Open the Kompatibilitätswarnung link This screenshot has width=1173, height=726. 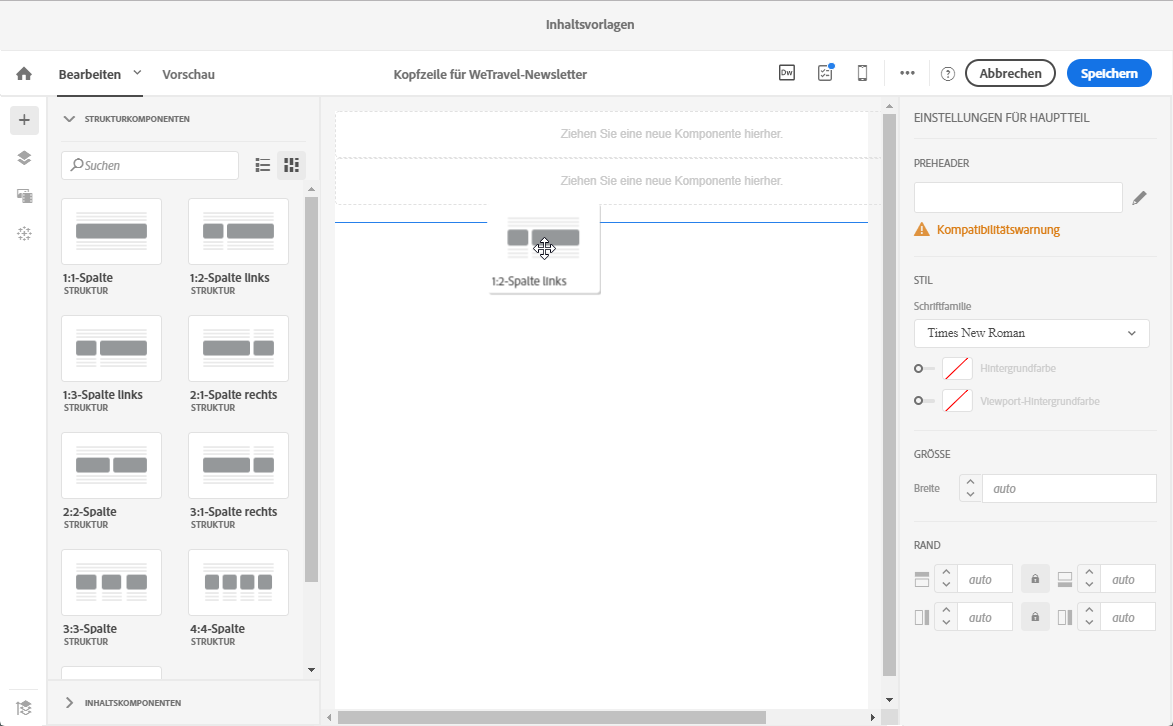click(x=998, y=230)
